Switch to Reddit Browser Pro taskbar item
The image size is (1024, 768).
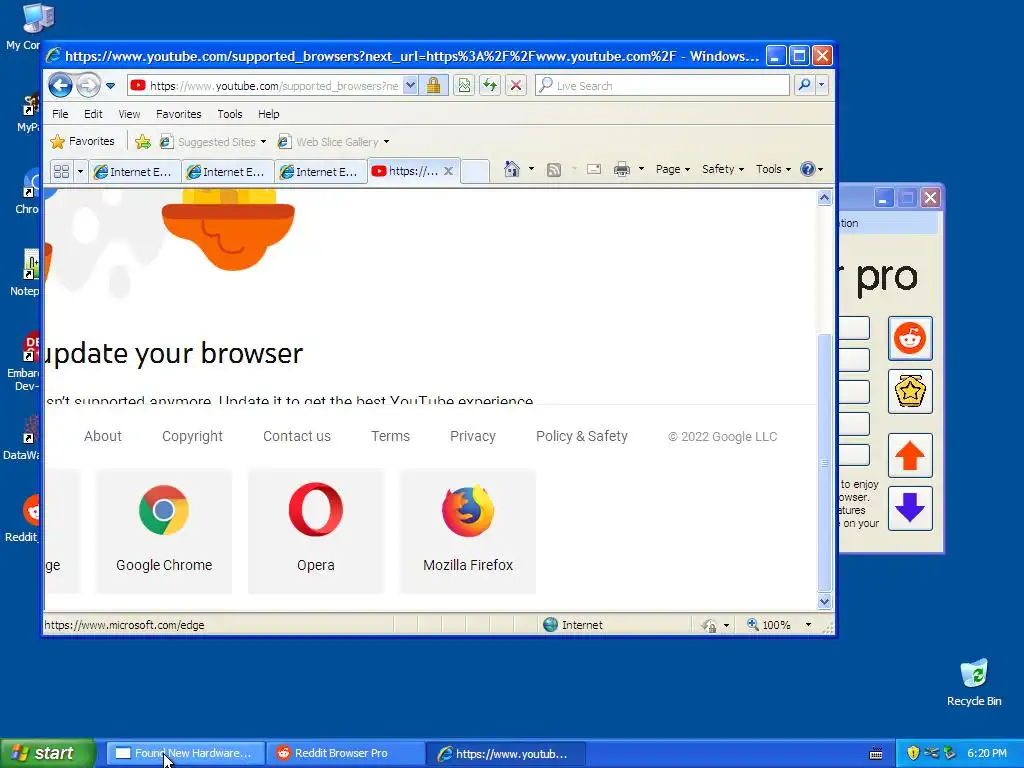point(345,753)
